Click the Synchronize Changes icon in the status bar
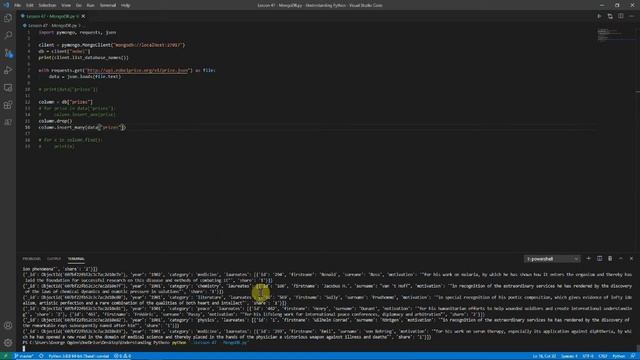 pos(41,356)
